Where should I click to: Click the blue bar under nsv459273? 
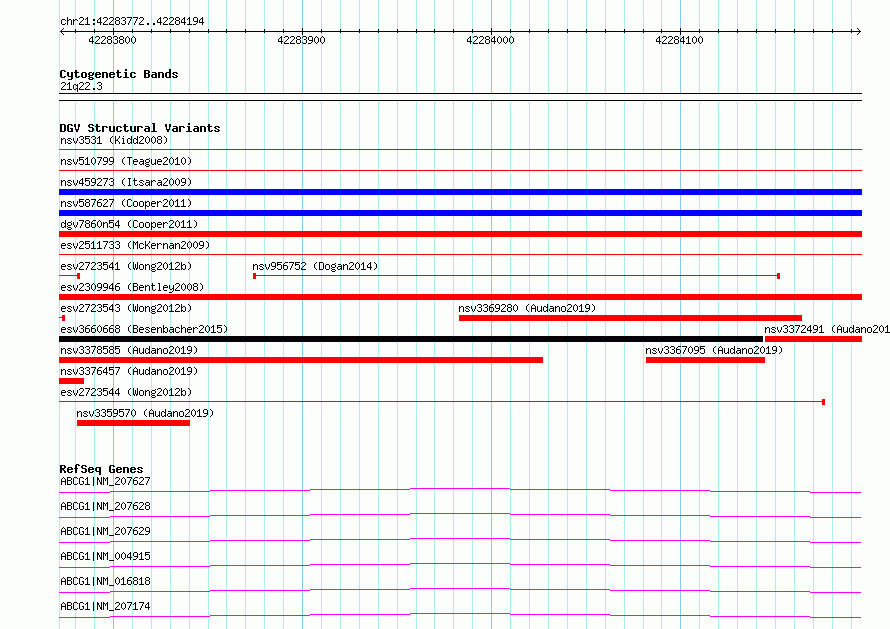click(460, 192)
